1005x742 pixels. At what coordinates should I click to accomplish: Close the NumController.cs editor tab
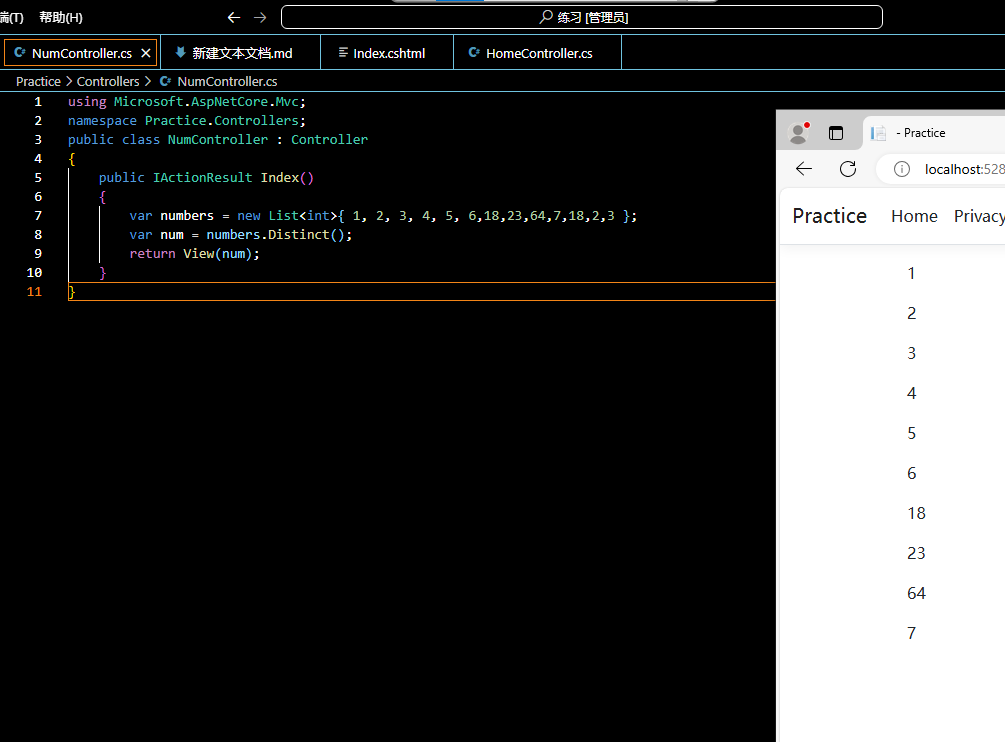(146, 53)
